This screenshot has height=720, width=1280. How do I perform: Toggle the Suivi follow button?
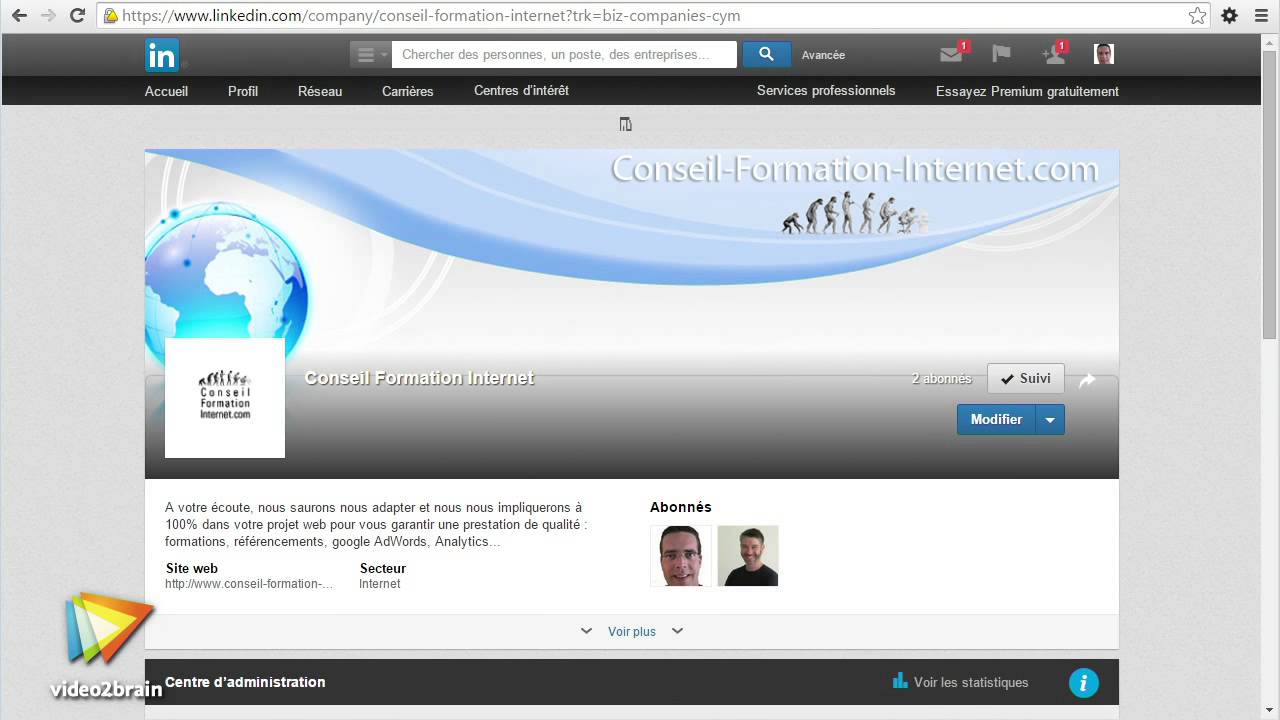coord(1025,379)
